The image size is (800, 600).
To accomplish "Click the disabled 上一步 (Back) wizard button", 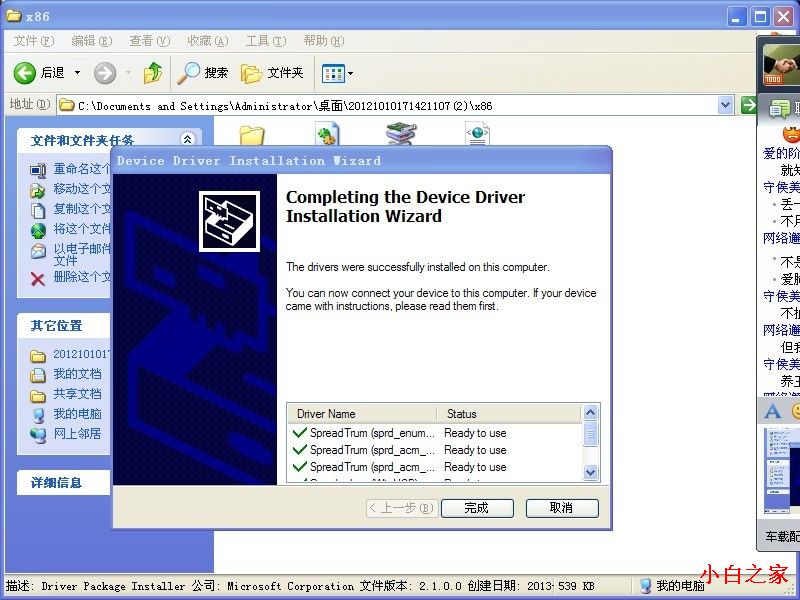I will point(402,508).
